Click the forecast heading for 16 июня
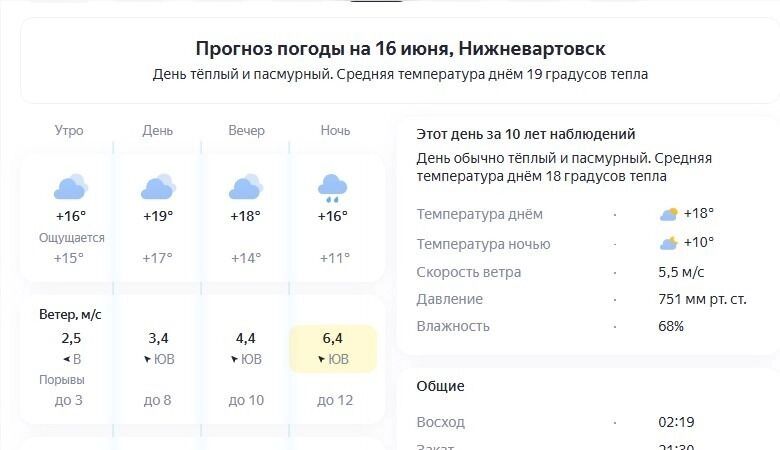The height and width of the screenshot is (450, 780). [400, 48]
